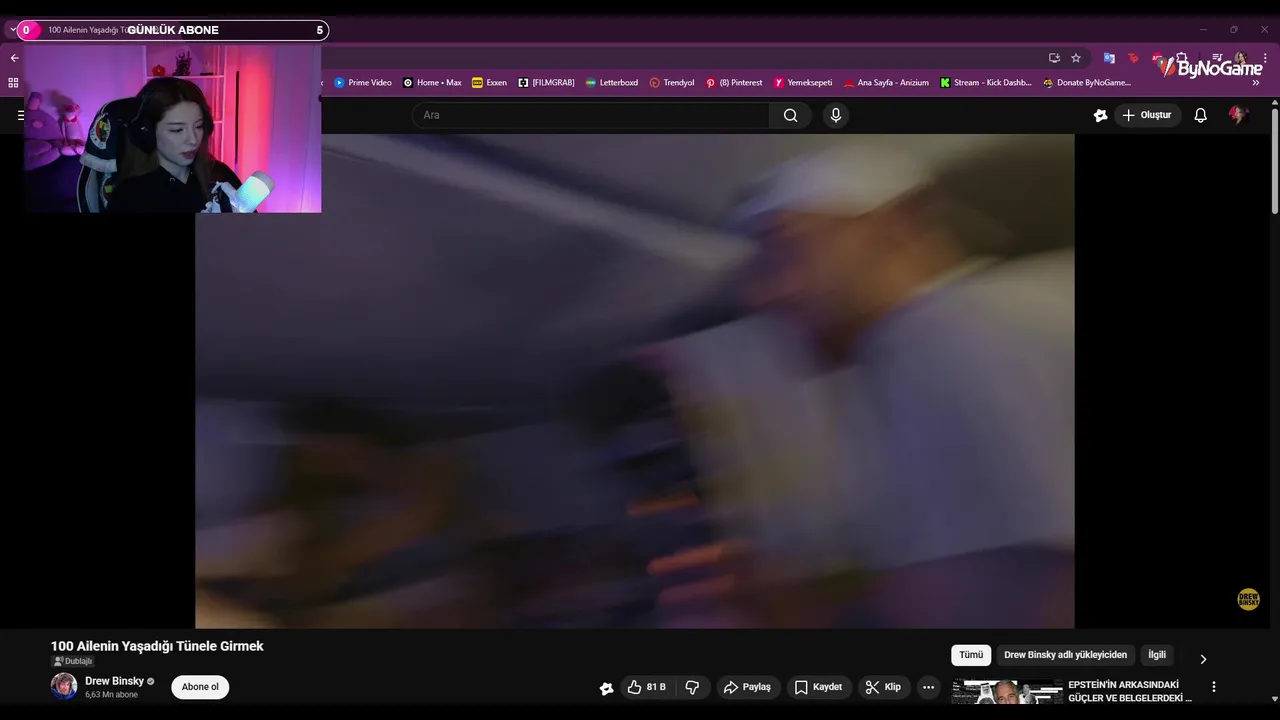The height and width of the screenshot is (720, 1280).
Task: Click the Oluştur create button
Action: click(x=1147, y=115)
